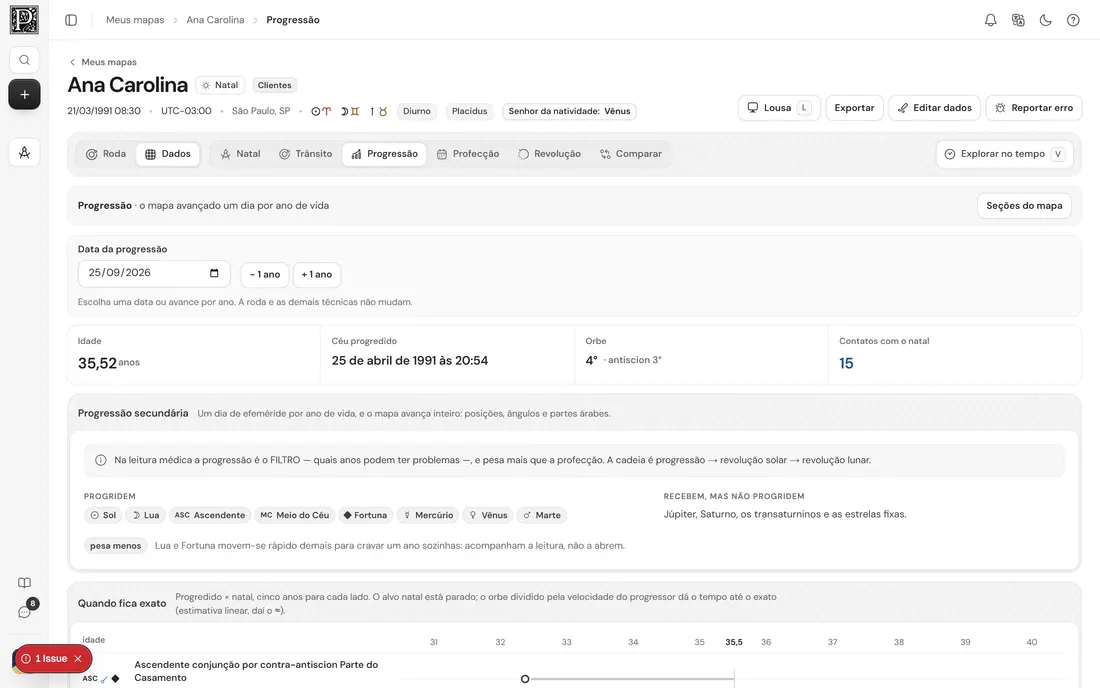Click the app logo in the sidebar

pos(24,20)
